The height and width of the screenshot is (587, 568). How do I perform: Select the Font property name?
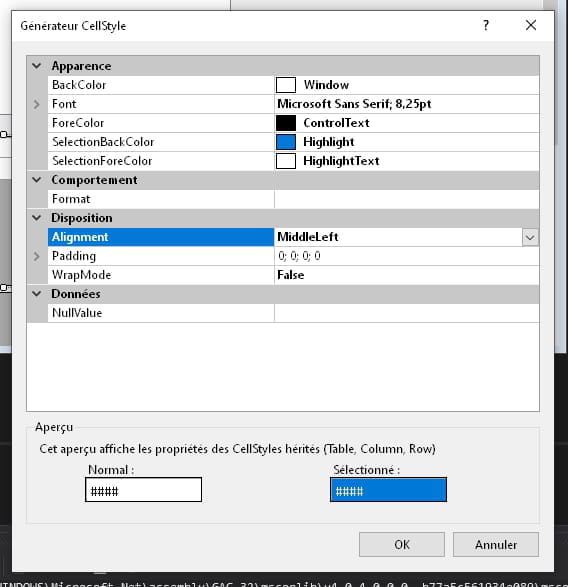pos(64,104)
